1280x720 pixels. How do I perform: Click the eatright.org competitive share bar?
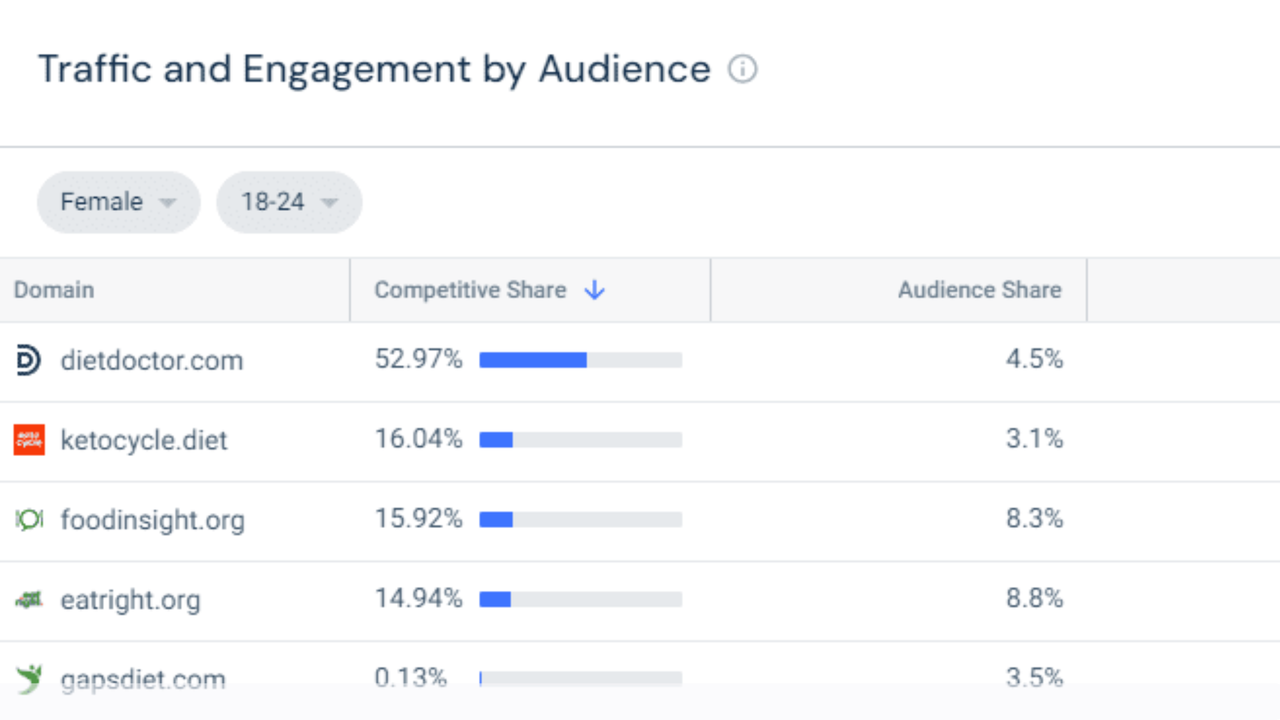click(581, 600)
